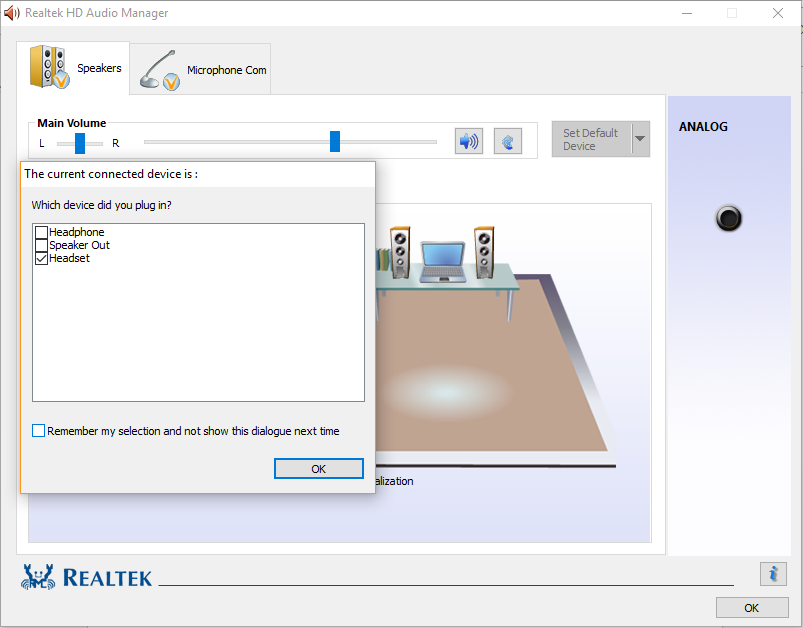Switch to the Speakers tab
Viewport: 803px width, 628px height.
tap(73, 68)
